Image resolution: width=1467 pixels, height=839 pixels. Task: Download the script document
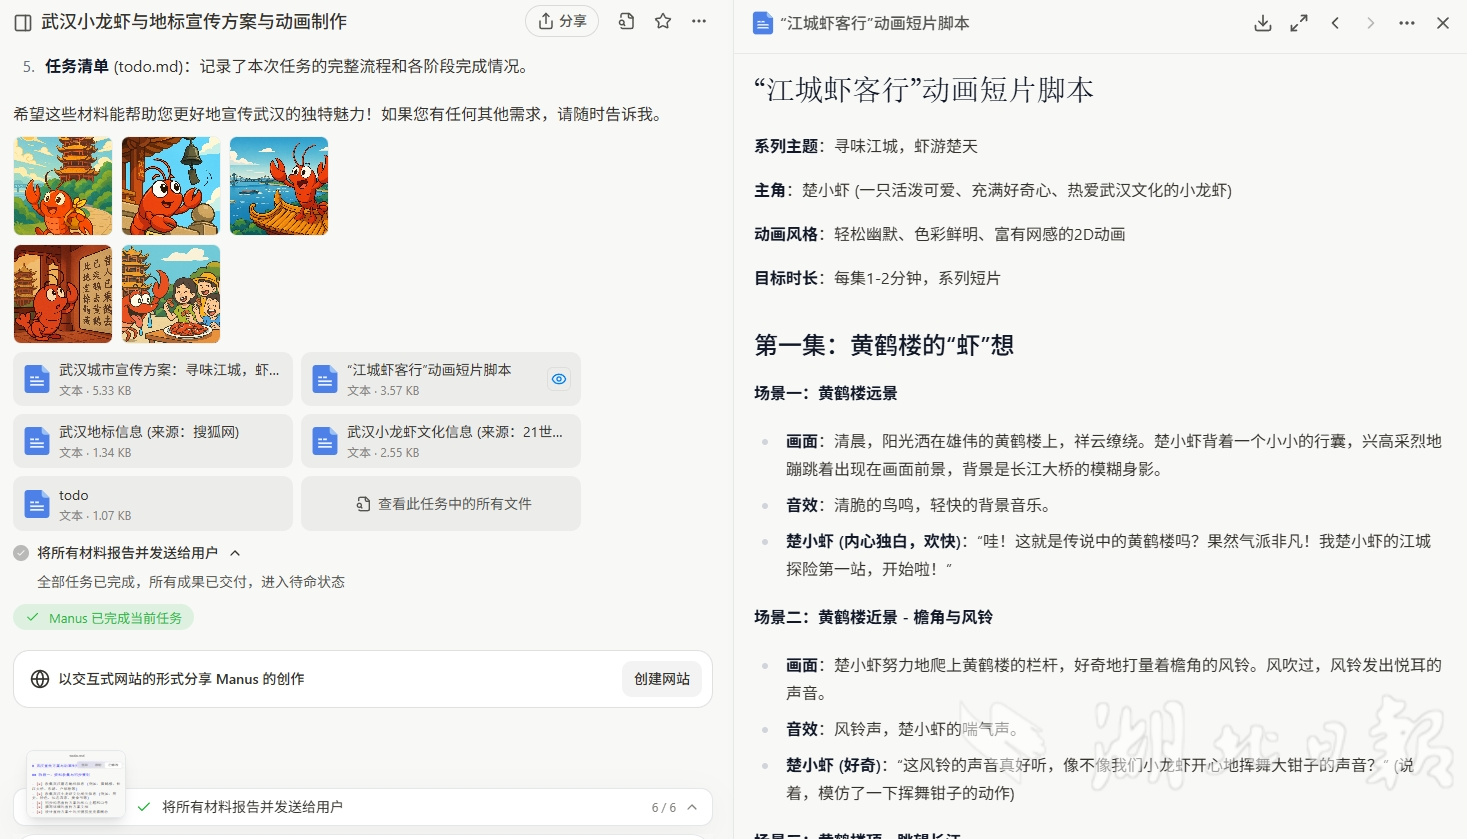1263,23
